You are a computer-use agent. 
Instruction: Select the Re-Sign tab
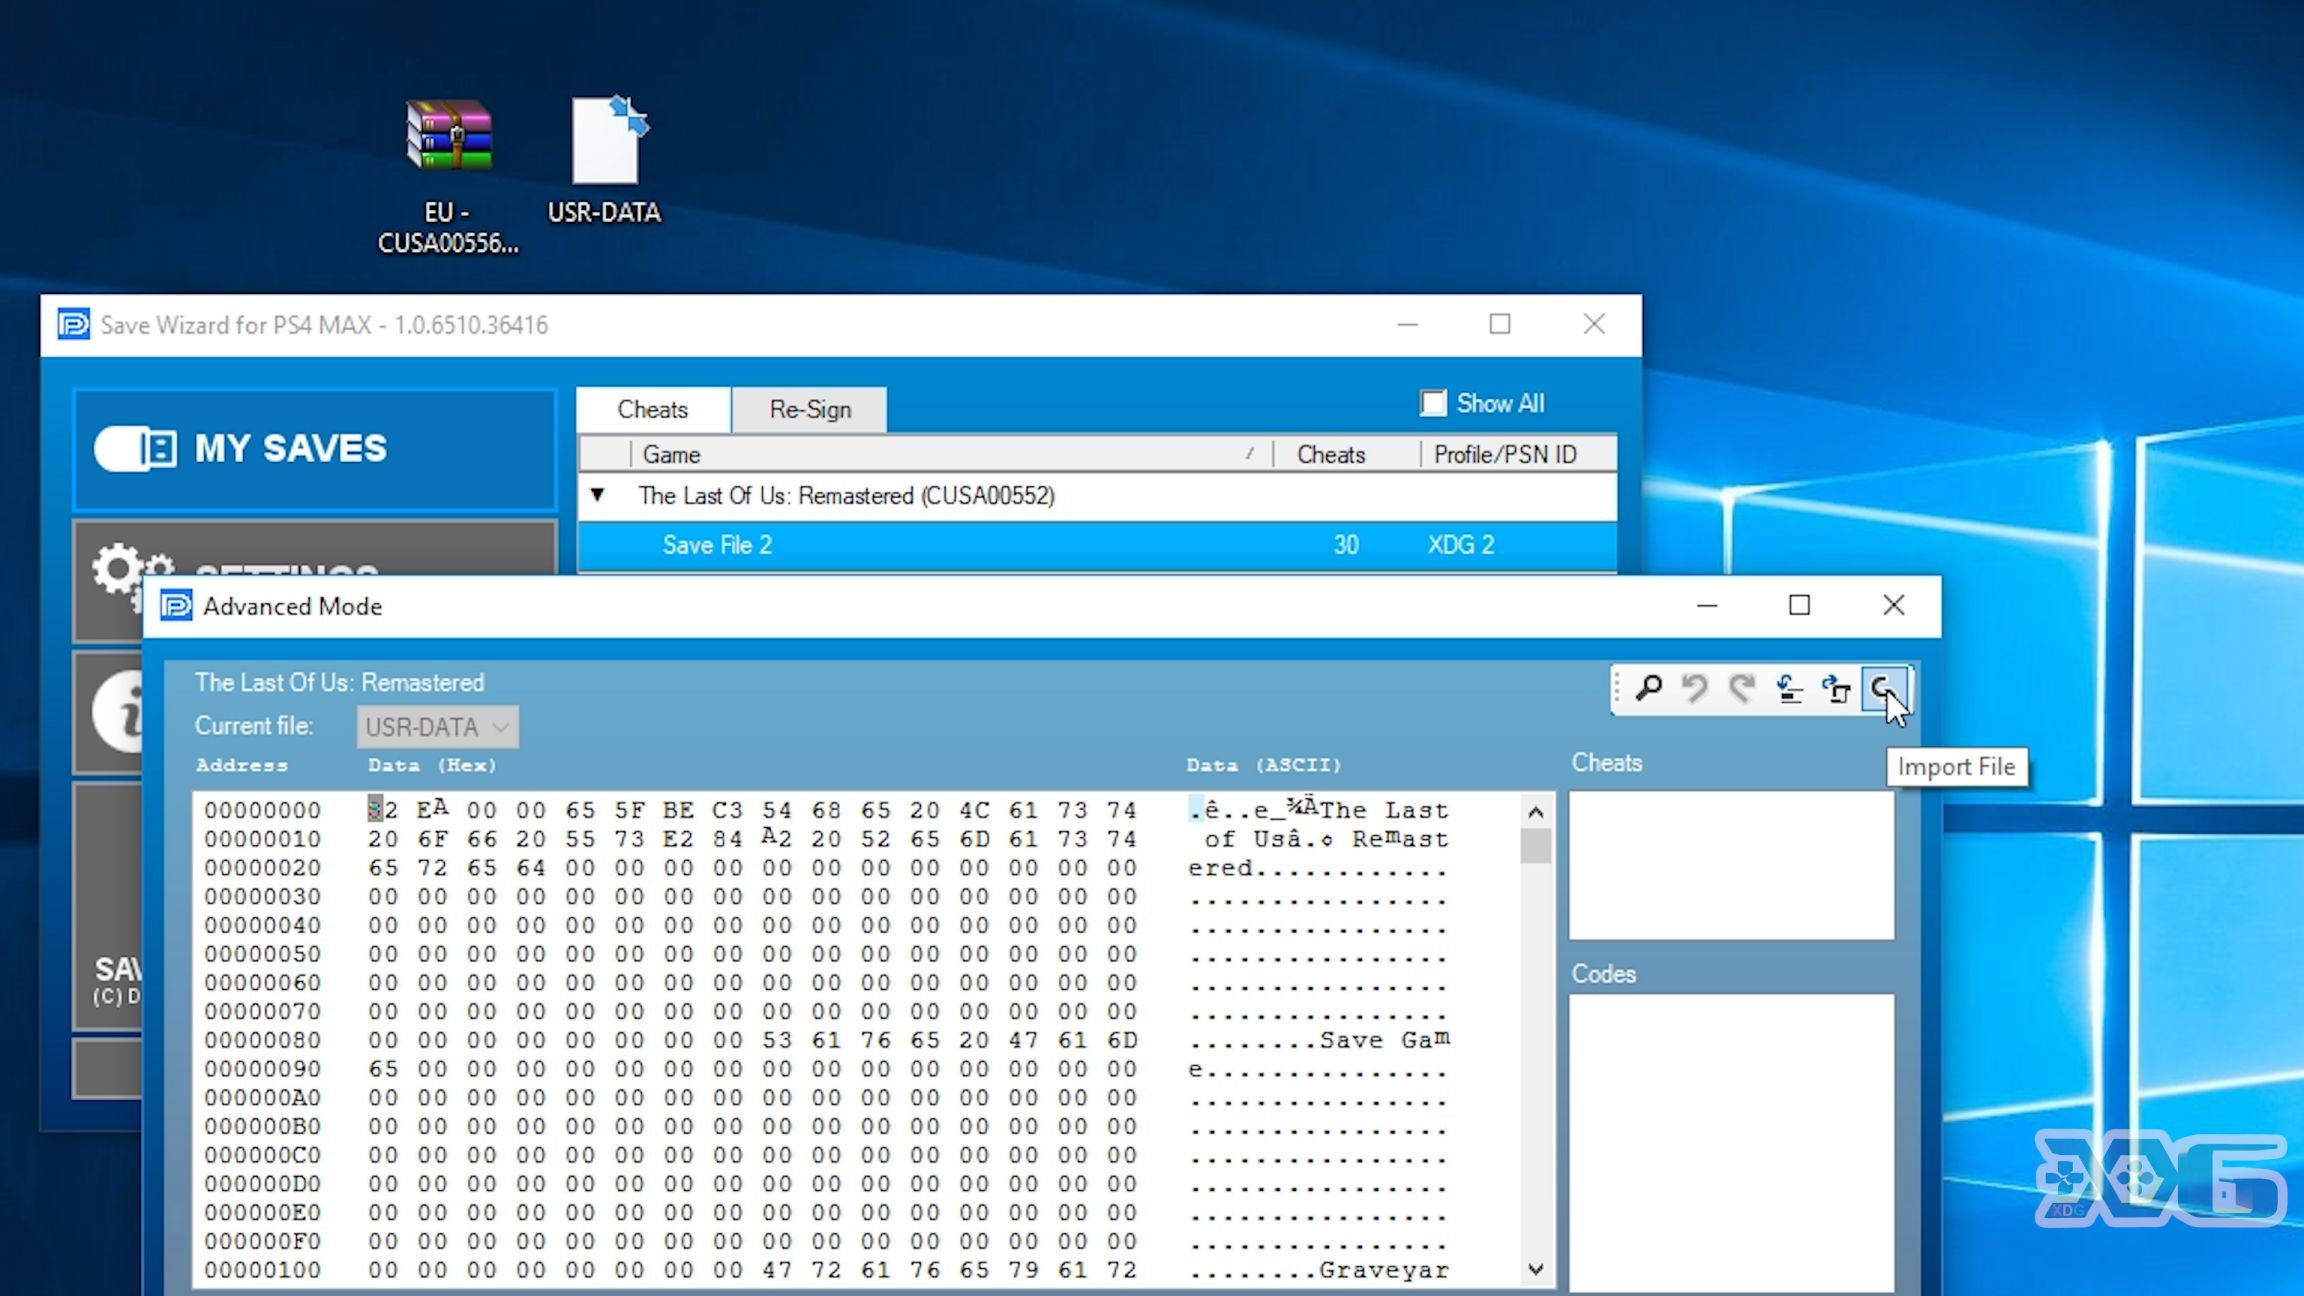pos(810,408)
